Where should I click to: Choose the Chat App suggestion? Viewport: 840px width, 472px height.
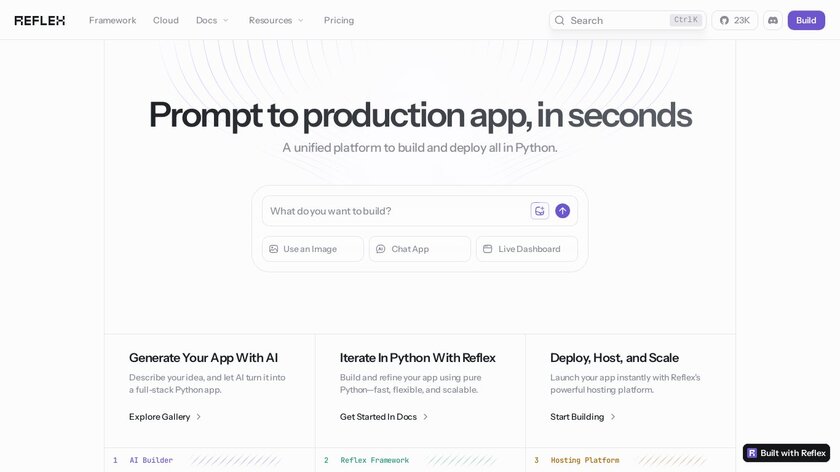[x=419, y=249]
